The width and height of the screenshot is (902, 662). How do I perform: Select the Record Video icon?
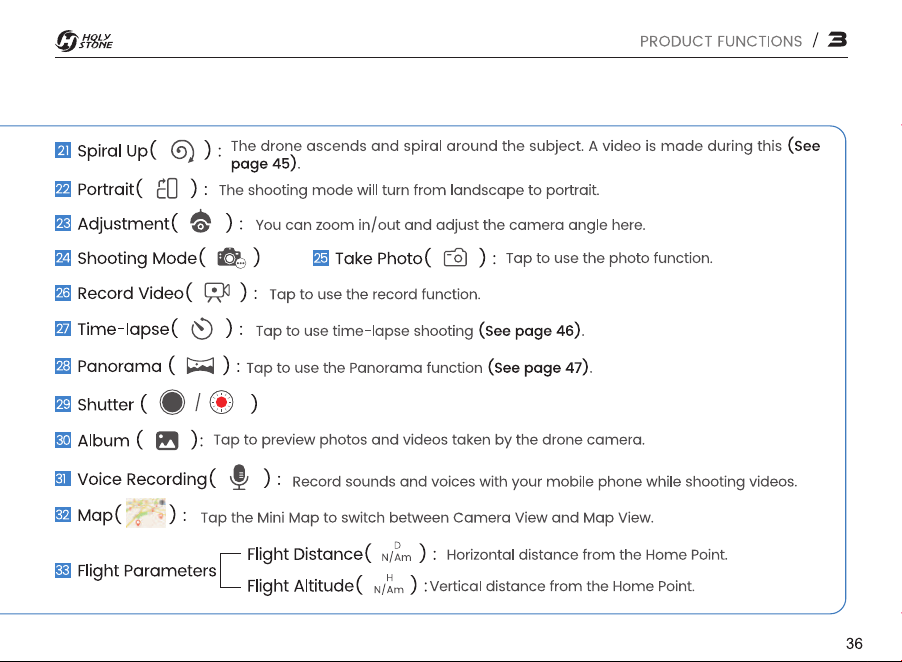(217, 293)
